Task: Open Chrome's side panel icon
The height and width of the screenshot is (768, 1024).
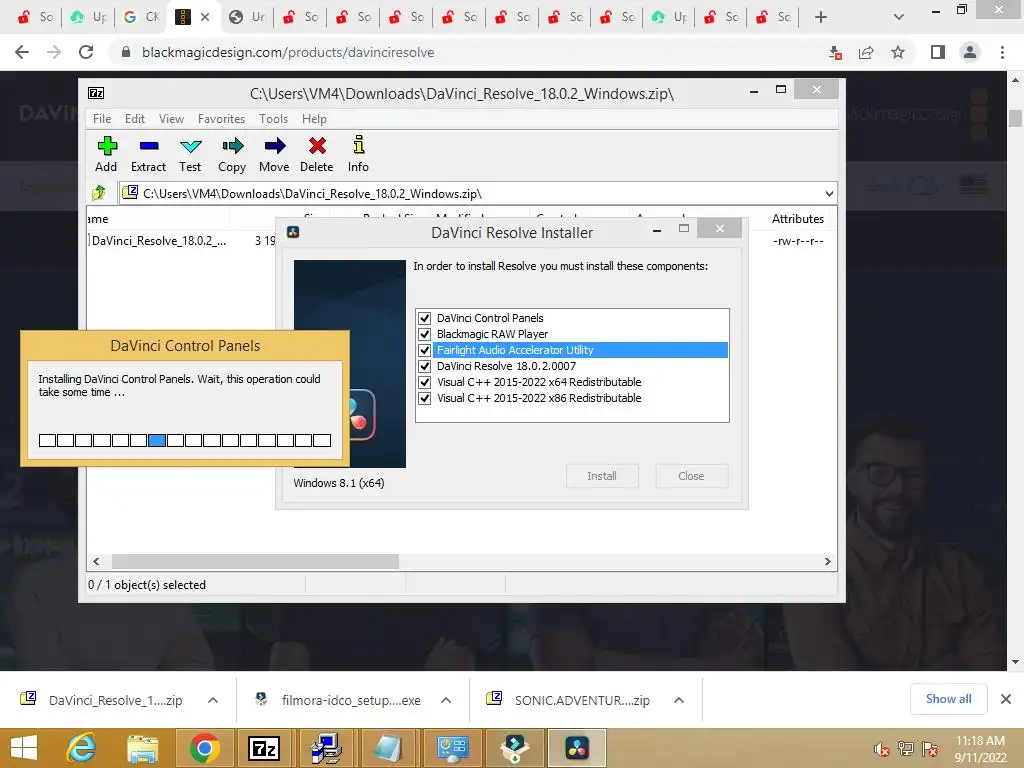Action: 938,52
